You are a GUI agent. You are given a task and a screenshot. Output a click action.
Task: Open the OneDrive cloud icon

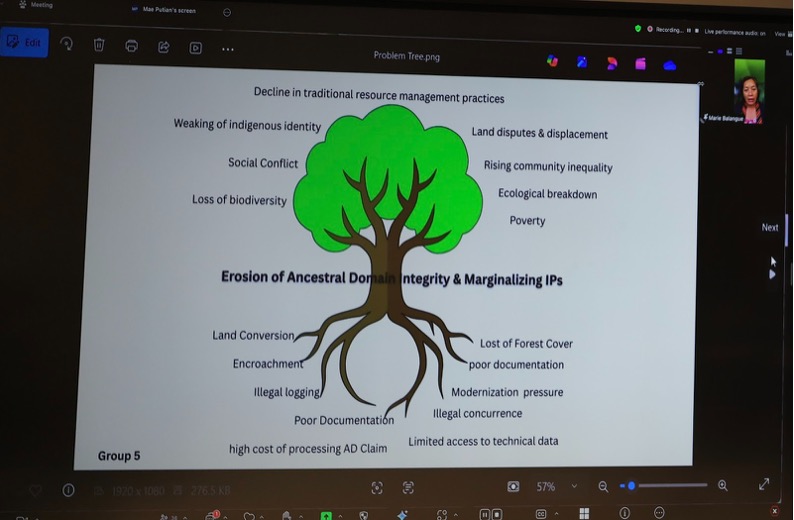click(670, 65)
